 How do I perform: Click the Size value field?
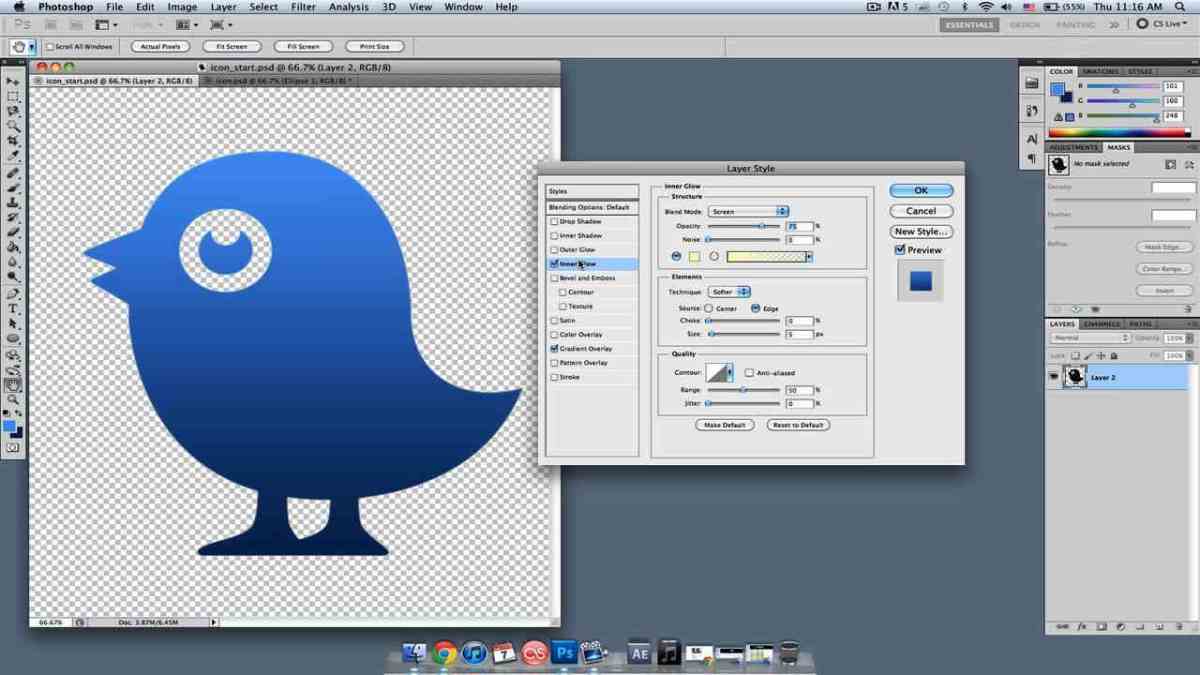(x=799, y=334)
